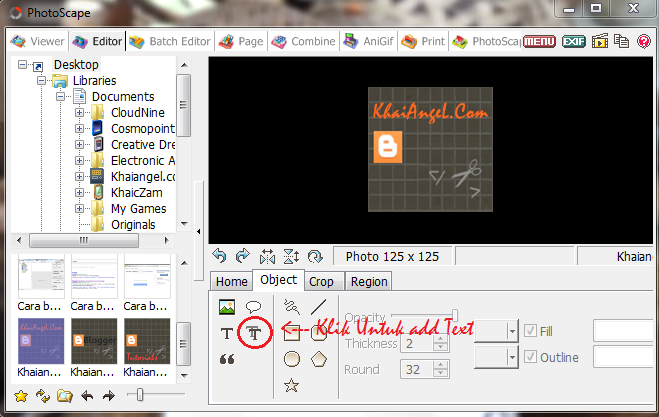Image resolution: width=659 pixels, height=417 pixels.
Task: Switch to the Viewer tab
Action: [38, 41]
